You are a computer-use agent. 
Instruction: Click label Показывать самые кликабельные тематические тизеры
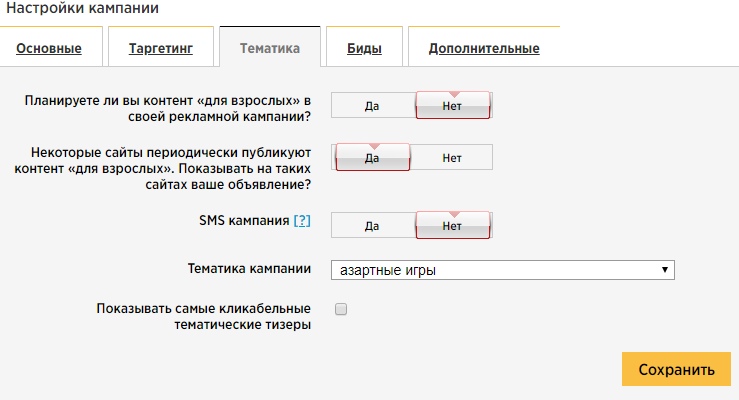tap(204, 316)
